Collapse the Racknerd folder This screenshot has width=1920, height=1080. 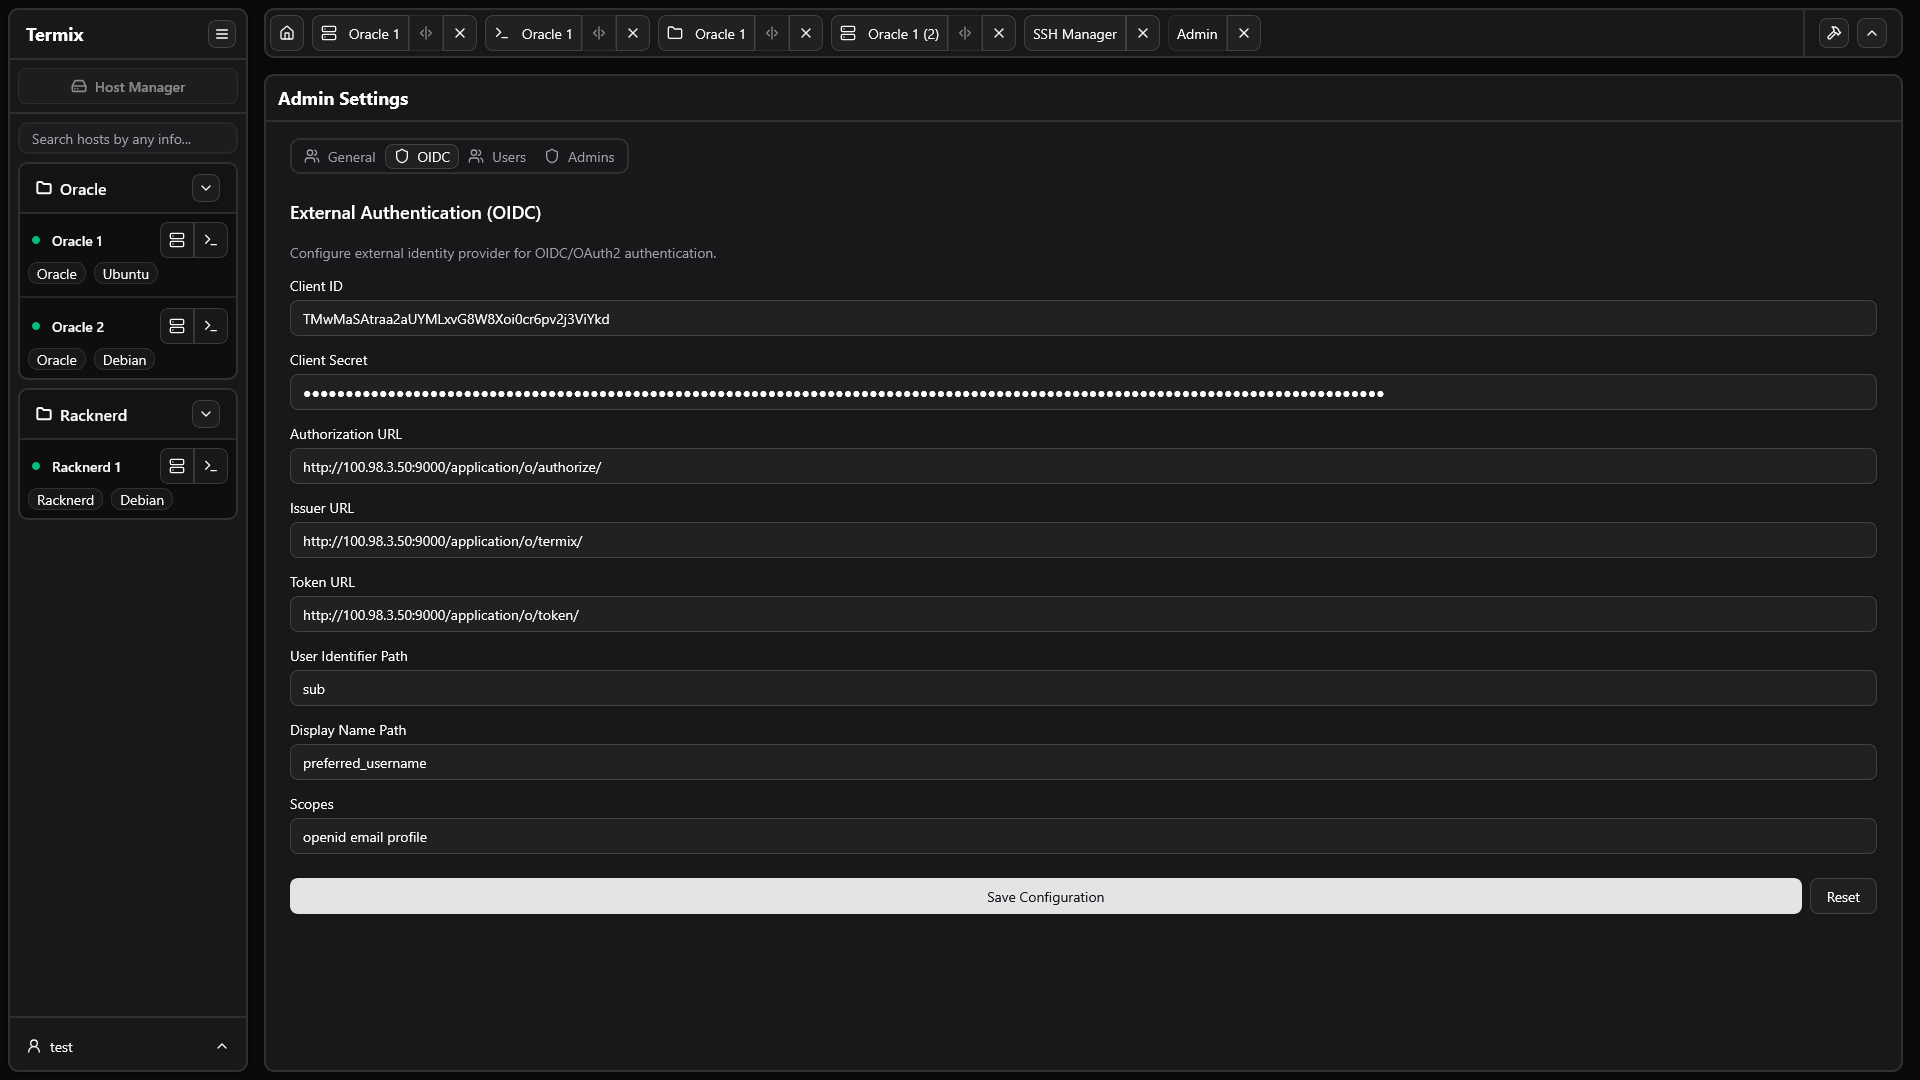click(206, 414)
